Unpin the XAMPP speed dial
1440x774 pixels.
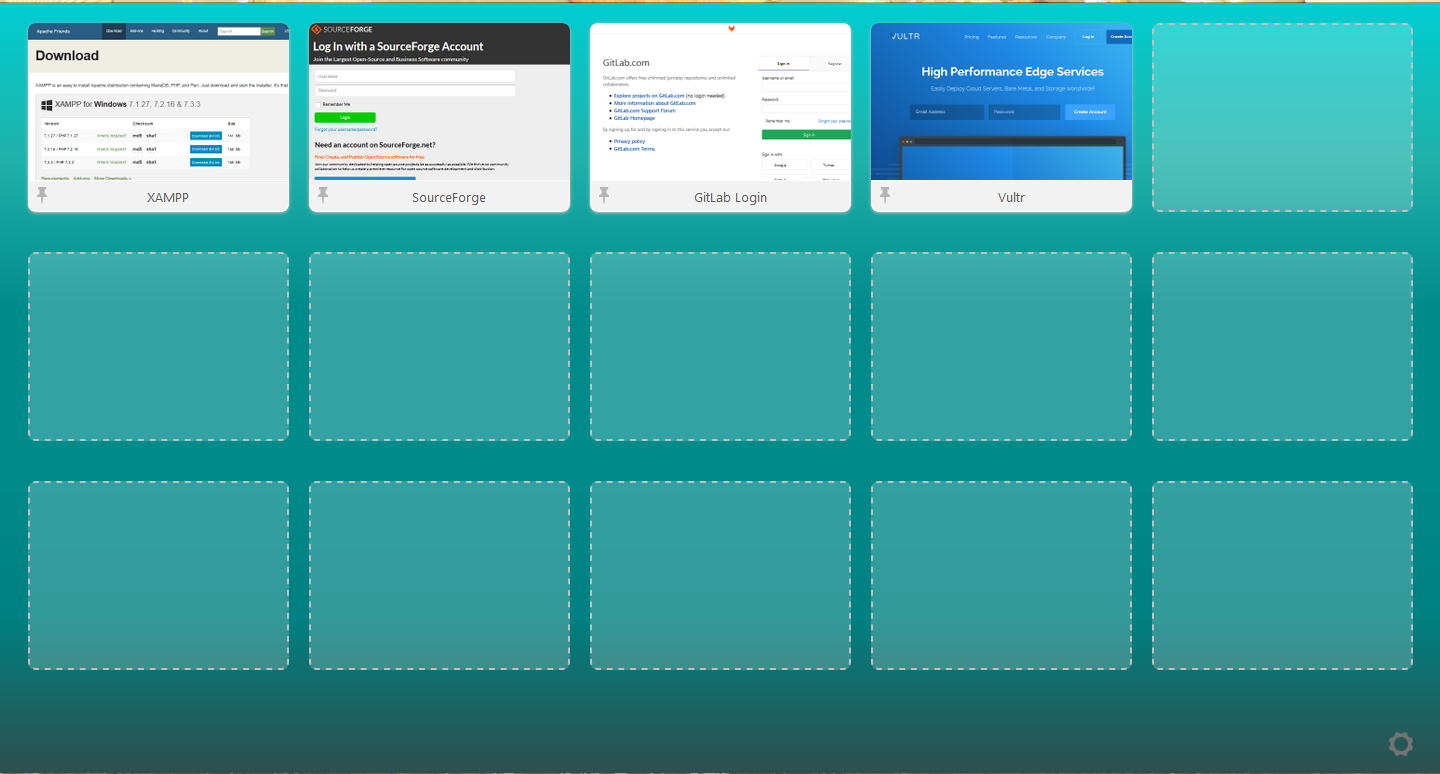(x=43, y=195)
